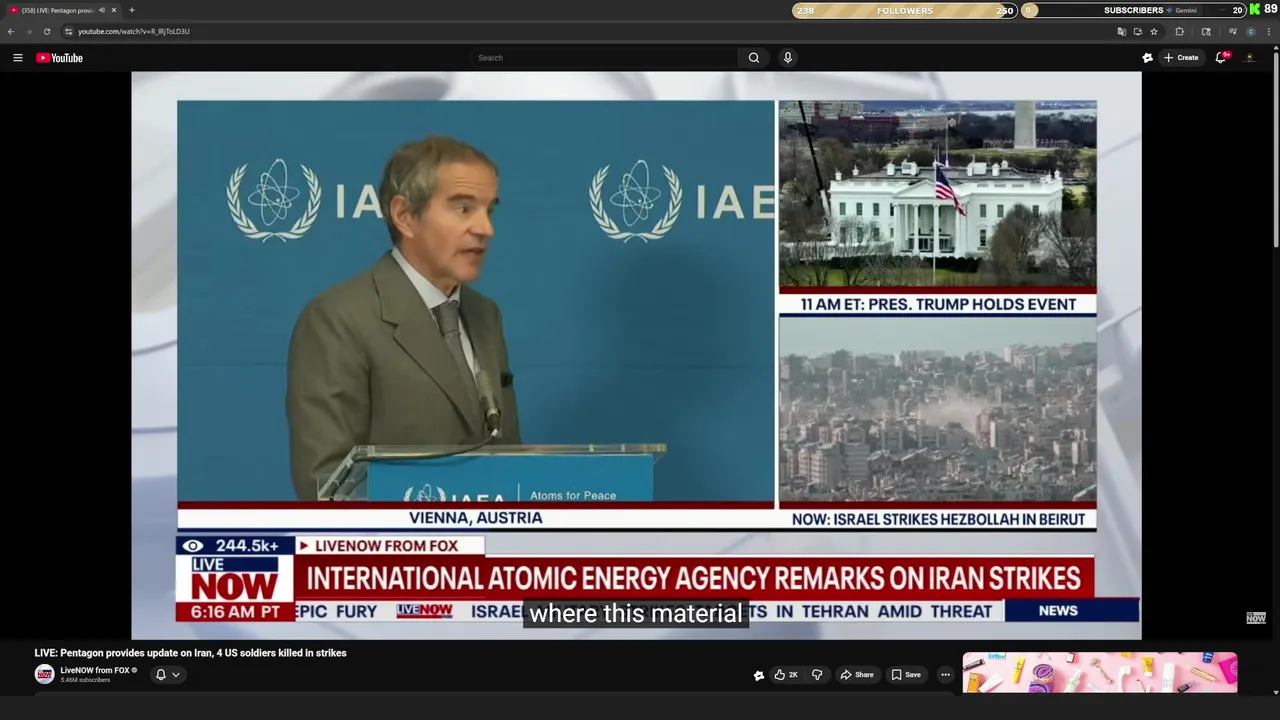Go forward in browser history
The height and width of the screenshot is (720, 1280).
[x=28, y=31]
